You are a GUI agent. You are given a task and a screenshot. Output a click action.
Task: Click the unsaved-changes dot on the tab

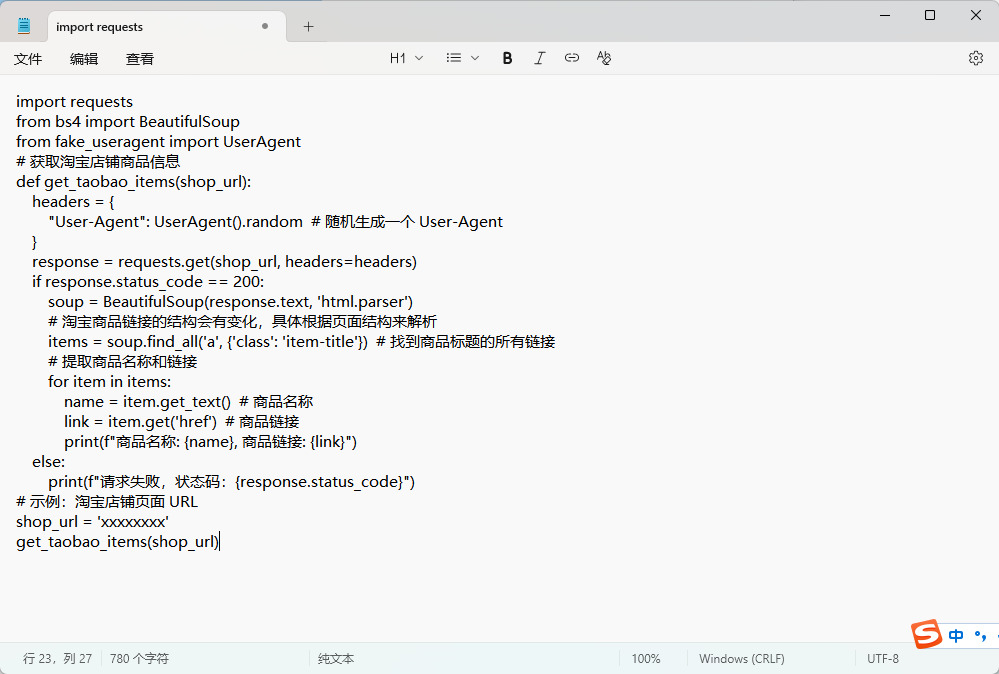click(x=265, y=26)
